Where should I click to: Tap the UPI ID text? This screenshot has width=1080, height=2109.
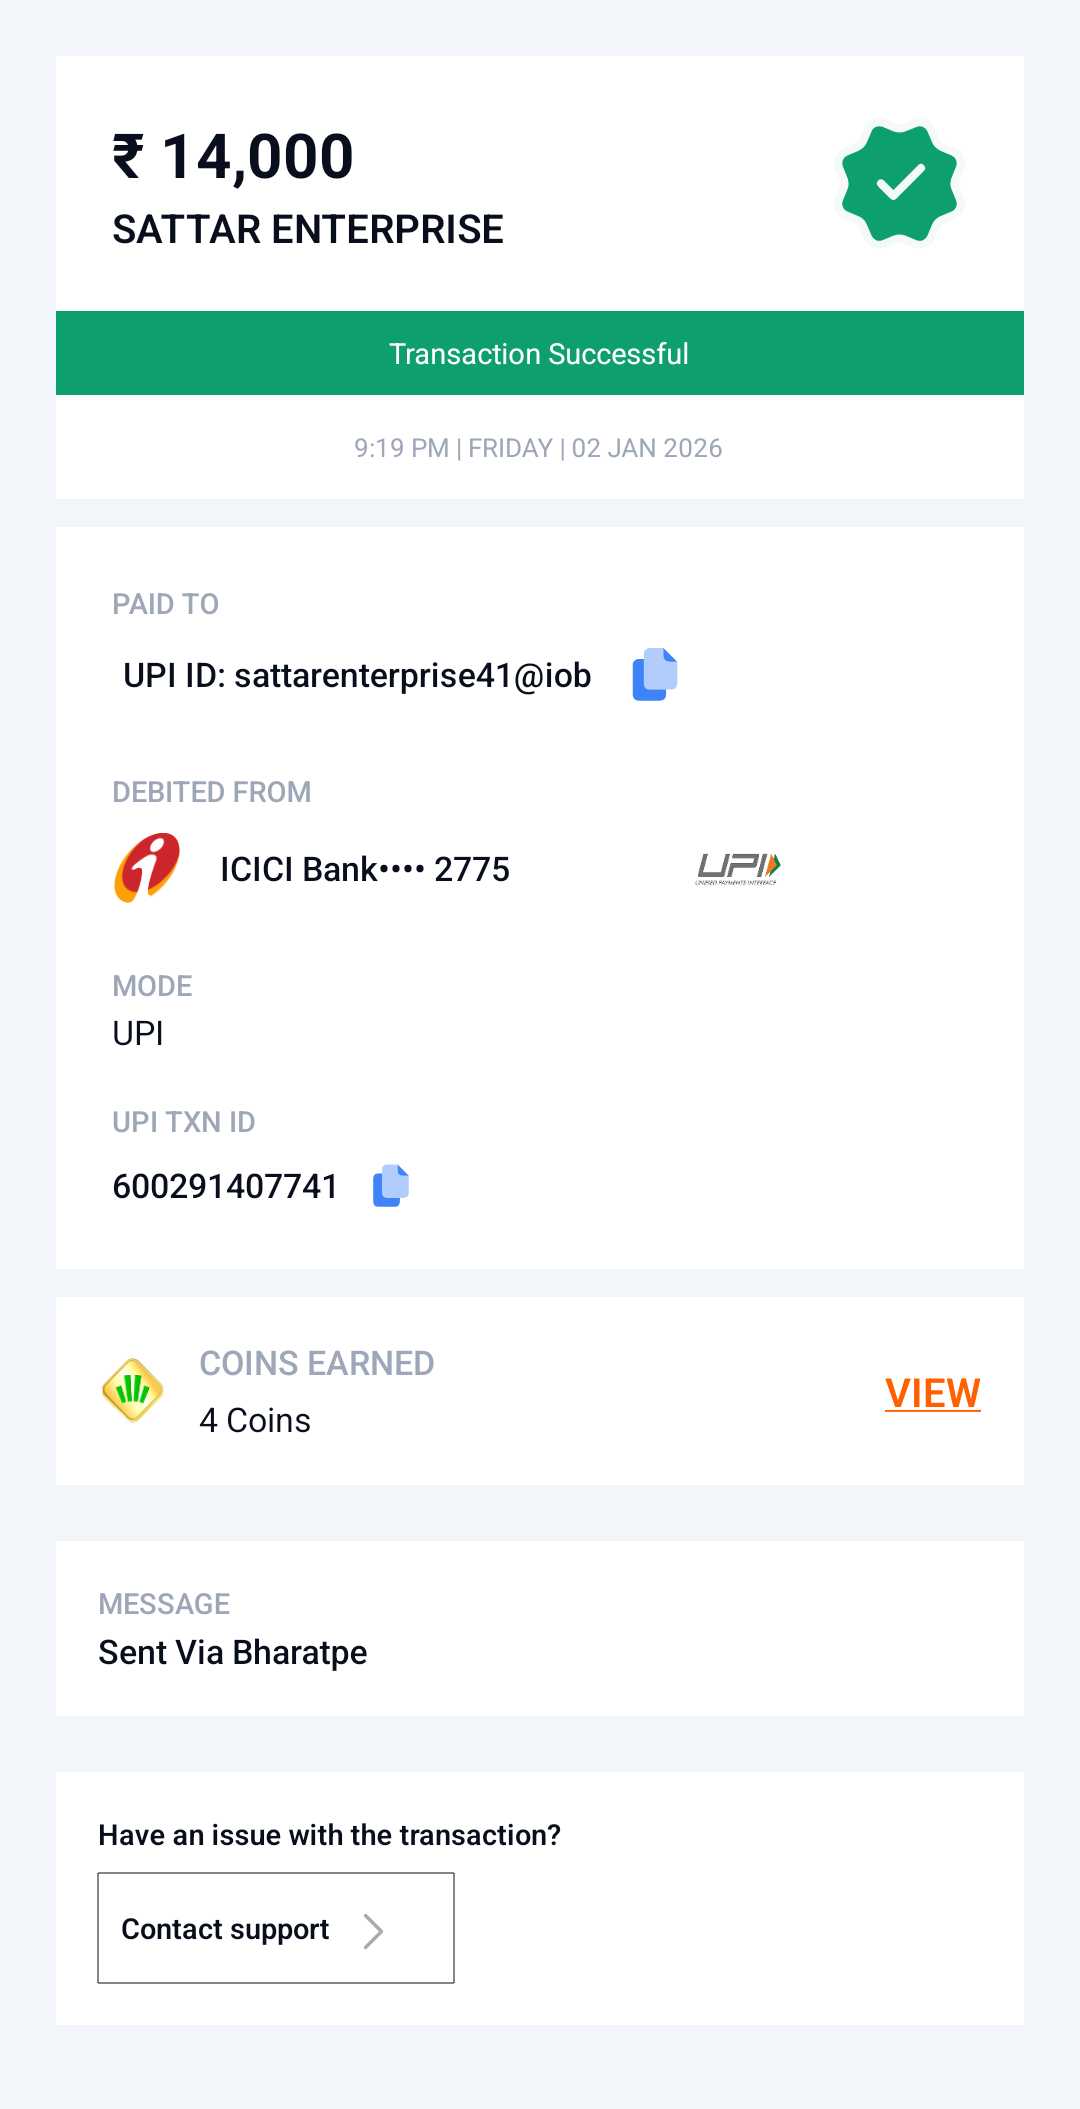click(x=357, y=676)
